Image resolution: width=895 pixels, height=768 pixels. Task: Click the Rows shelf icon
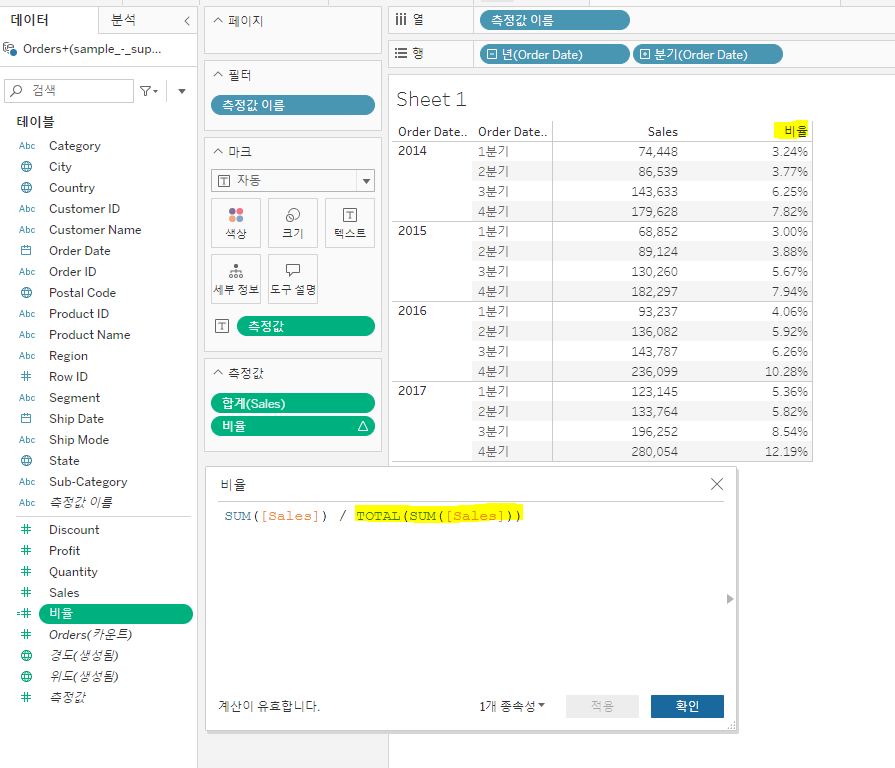(x=401, y=53)
